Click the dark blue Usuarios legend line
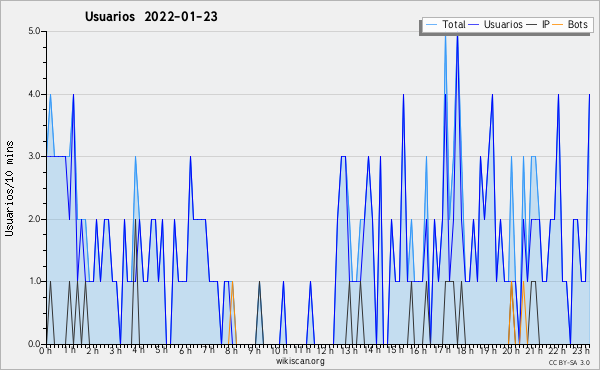The width and height of the screenshot is (600, 370). click(474, 24)
